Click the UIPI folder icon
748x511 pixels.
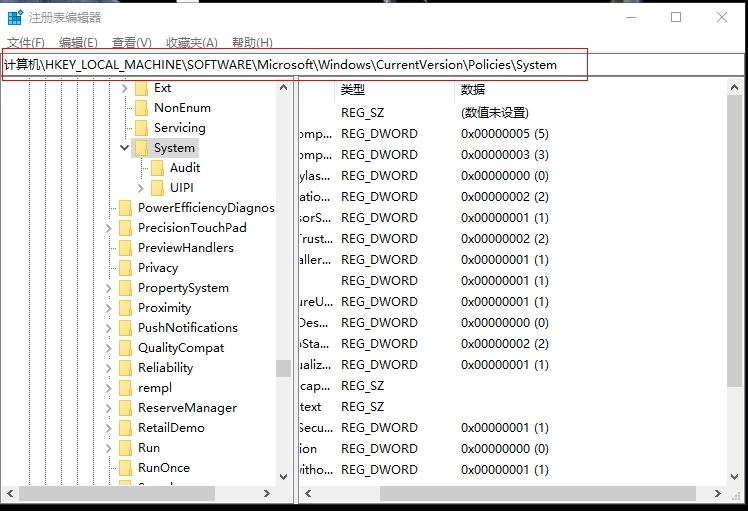click(157, 188)
